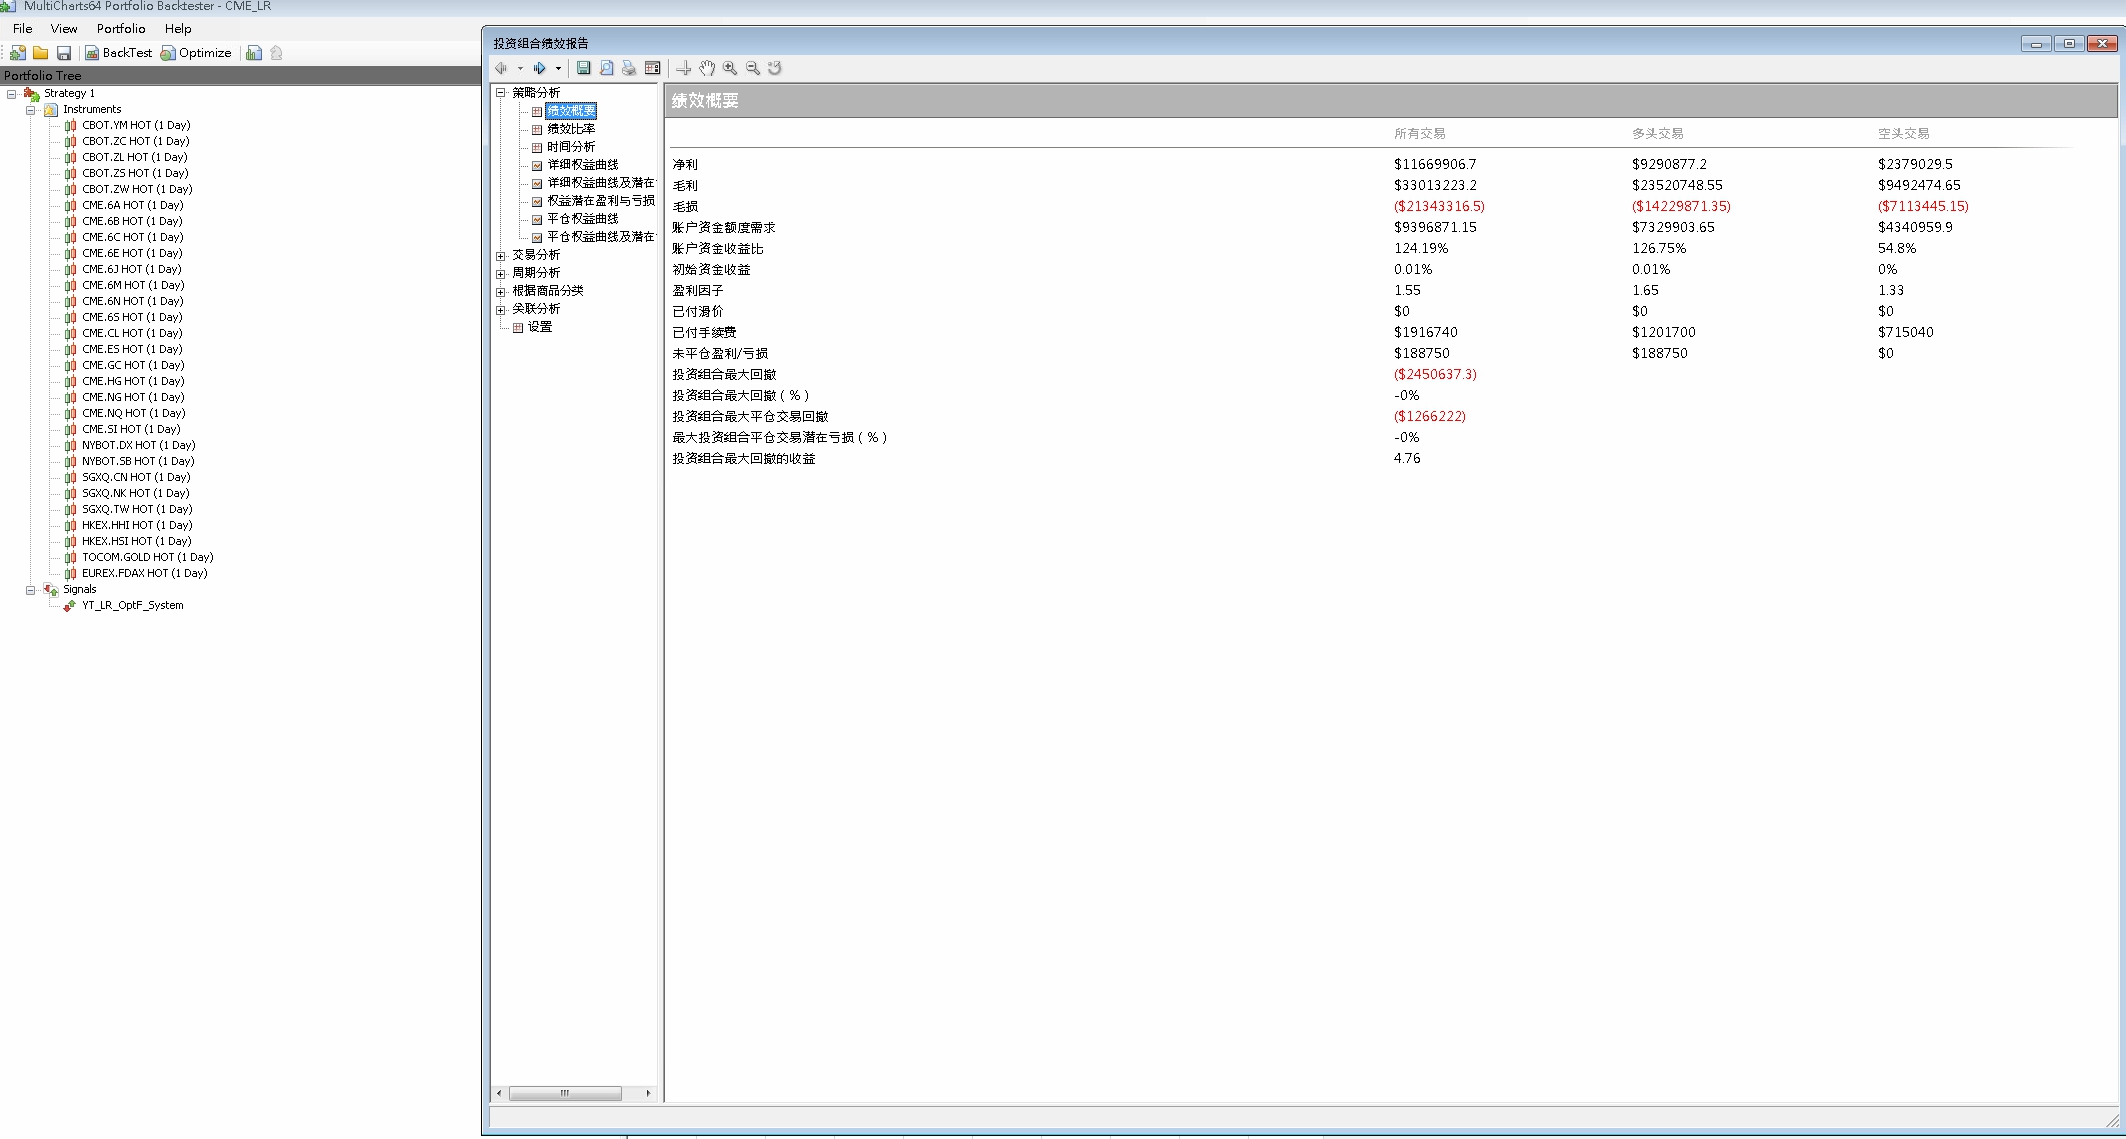Open the Portfolio menu
The width and height of the screenshot is (2126, 1139).
coord(121,29)
